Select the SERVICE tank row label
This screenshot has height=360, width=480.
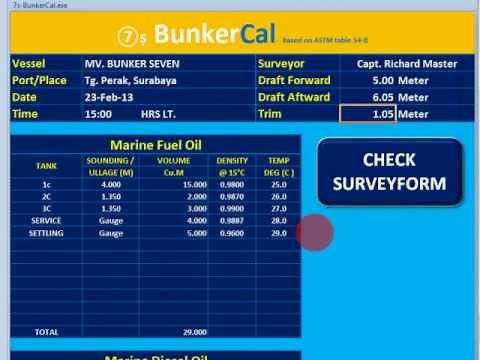(46, 221)
